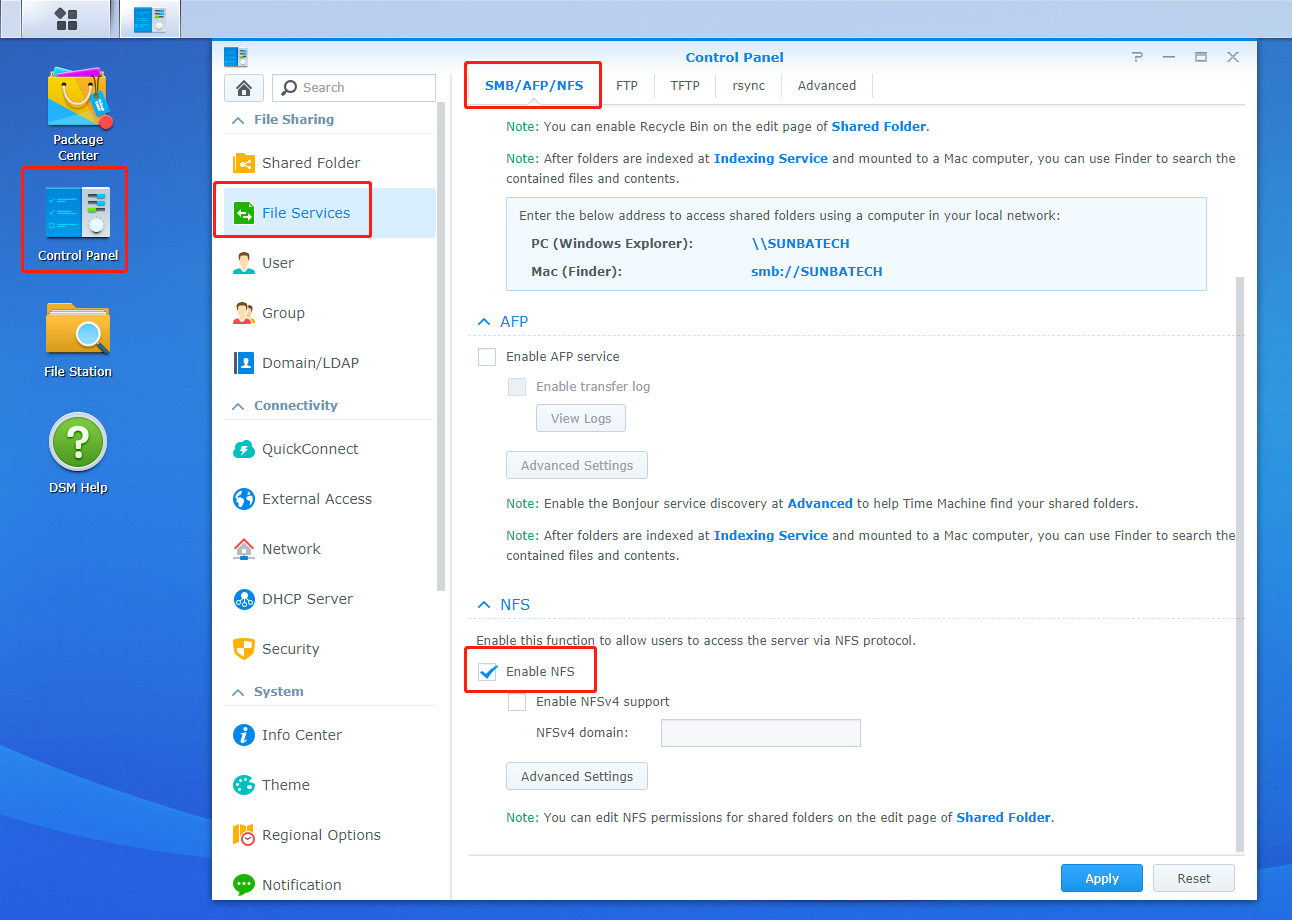Screen dimensions: 1292x920
Task: Focus the Control Panel search field
Action: click(354, 88)
